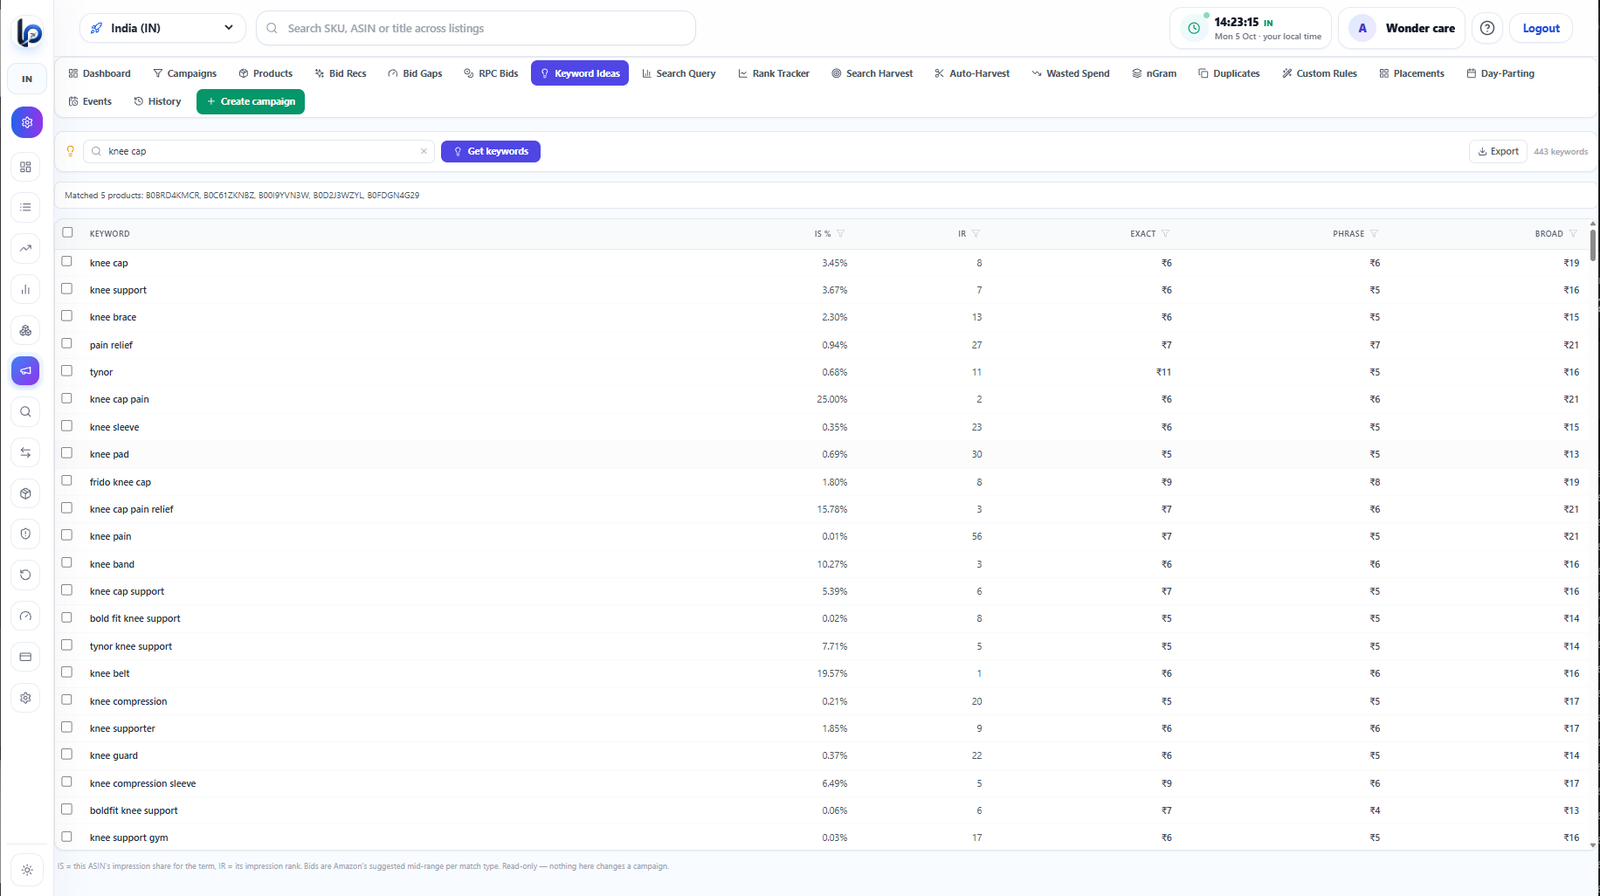Go to the Rank Tracker tab
Screen dimensions: 1600x896
tap(774, 73)
